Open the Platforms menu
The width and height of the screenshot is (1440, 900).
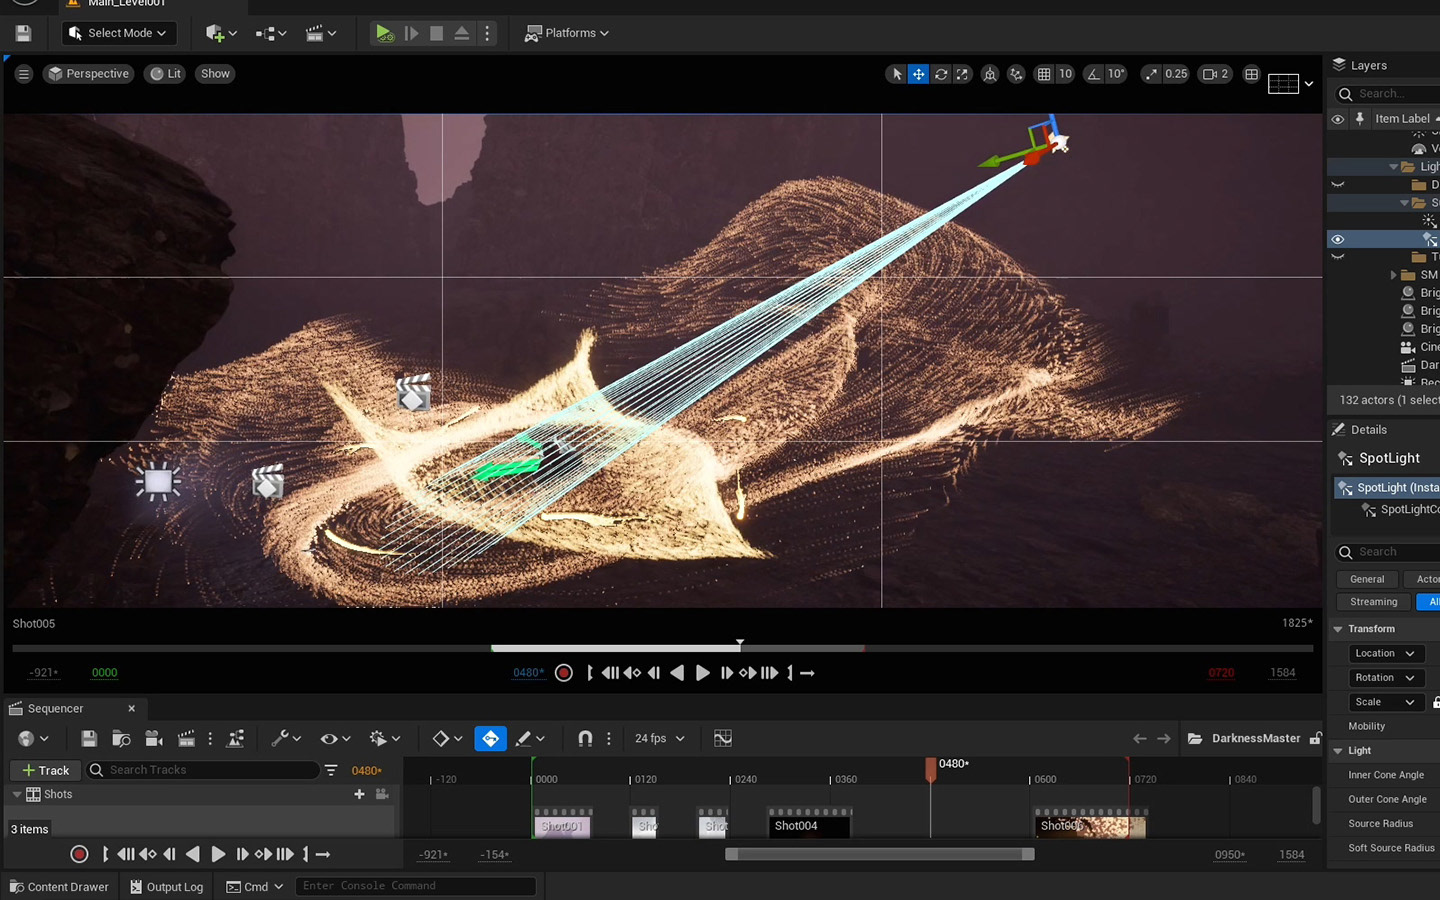click(567, 33)
